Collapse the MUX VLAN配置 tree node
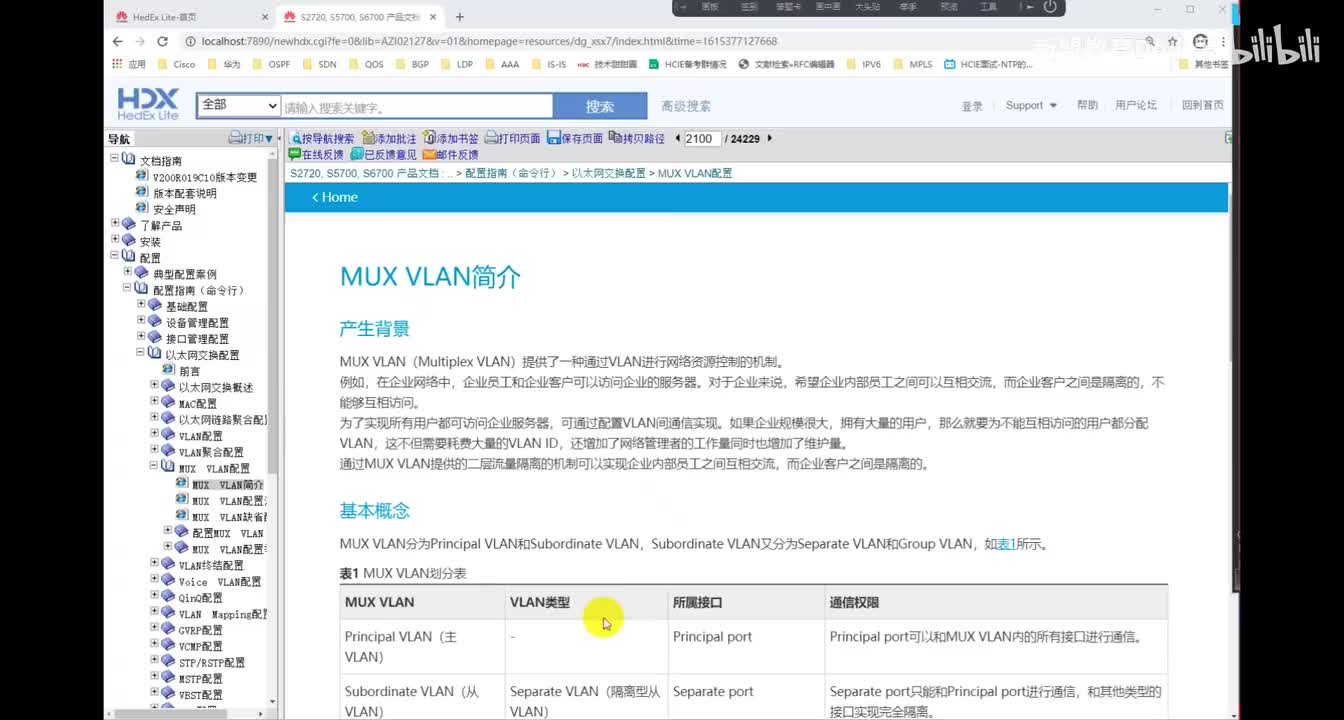Viewport: 1344px width, 720px height. [154, 466]
